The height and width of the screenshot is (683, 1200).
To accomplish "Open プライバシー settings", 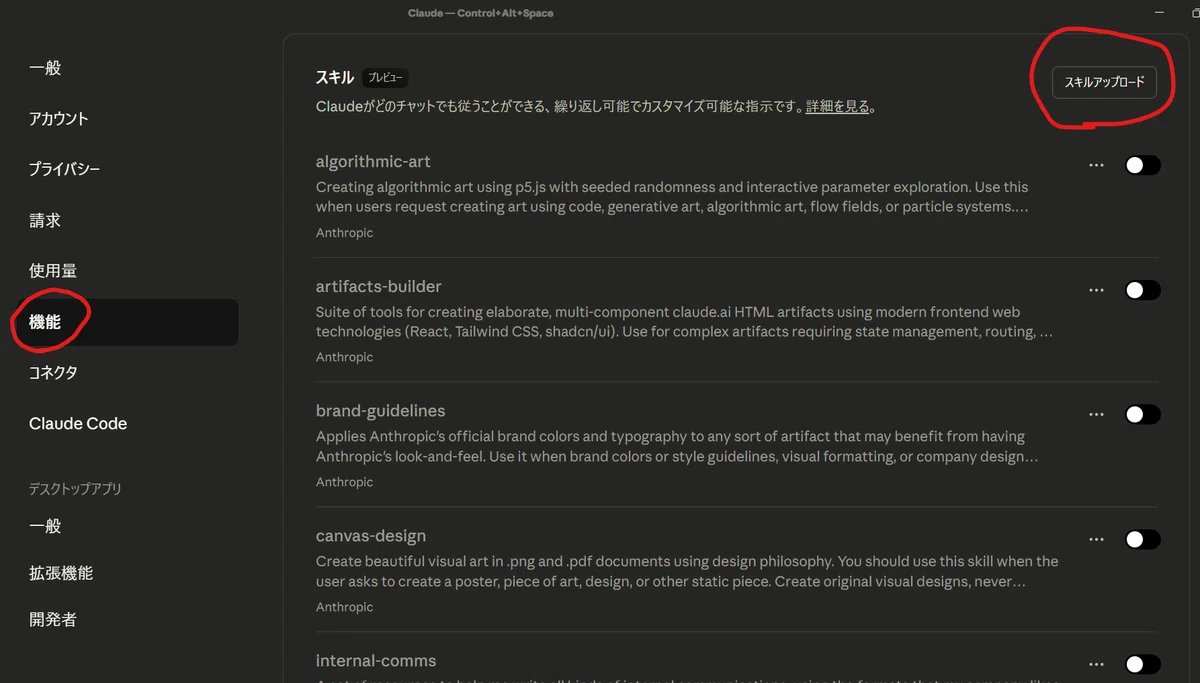I will click(64, 170).
